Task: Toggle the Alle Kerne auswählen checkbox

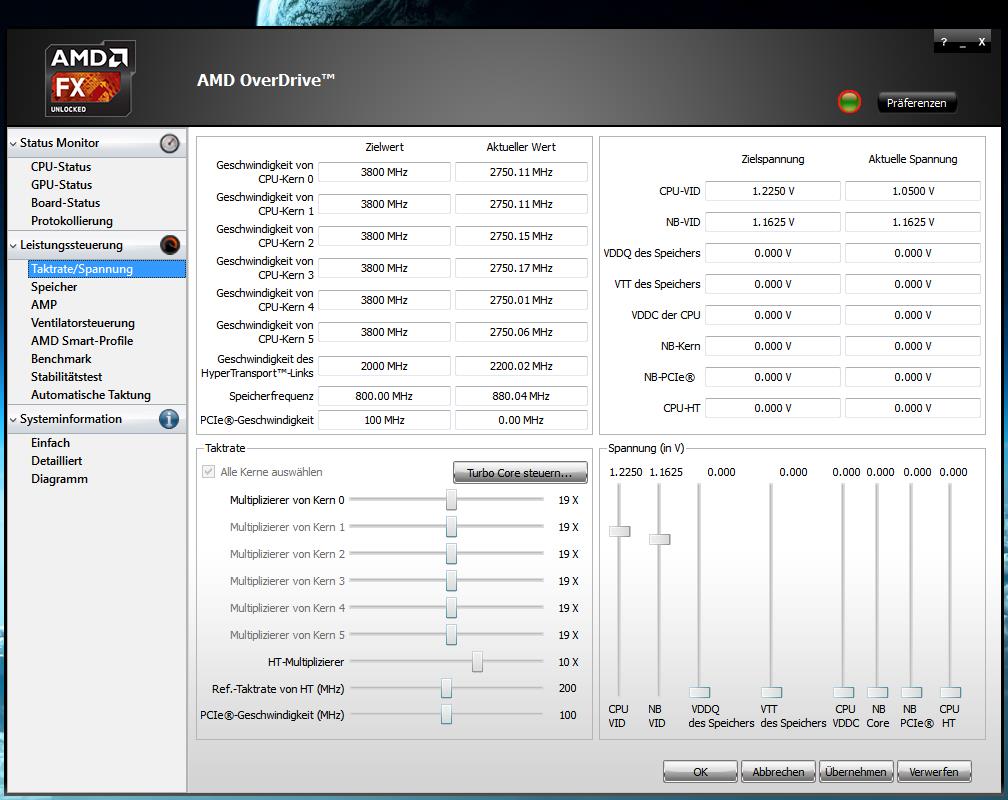Action: [208, 471]
